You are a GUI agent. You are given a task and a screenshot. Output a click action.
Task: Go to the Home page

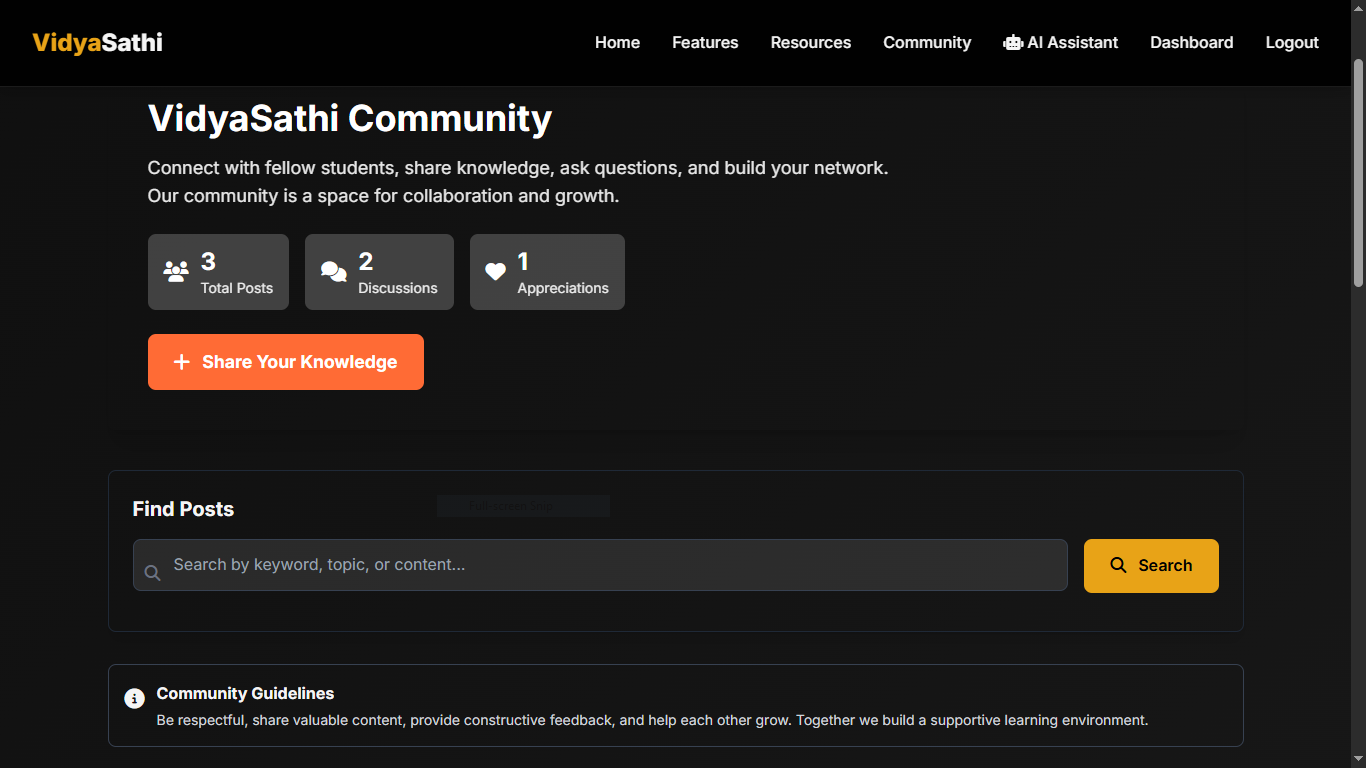617,42
